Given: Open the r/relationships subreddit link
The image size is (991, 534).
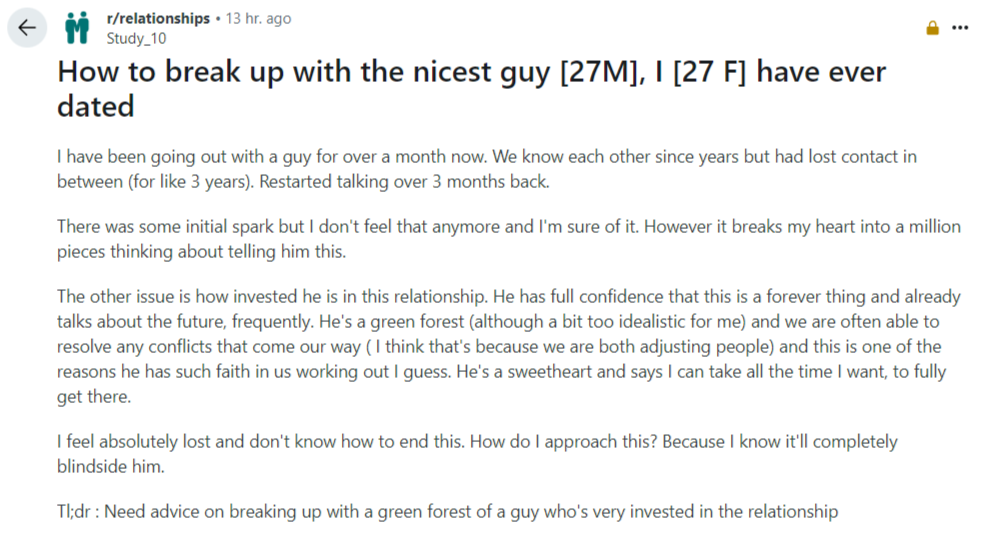Looking at the screenshot, I should click(x=158, y=18).
